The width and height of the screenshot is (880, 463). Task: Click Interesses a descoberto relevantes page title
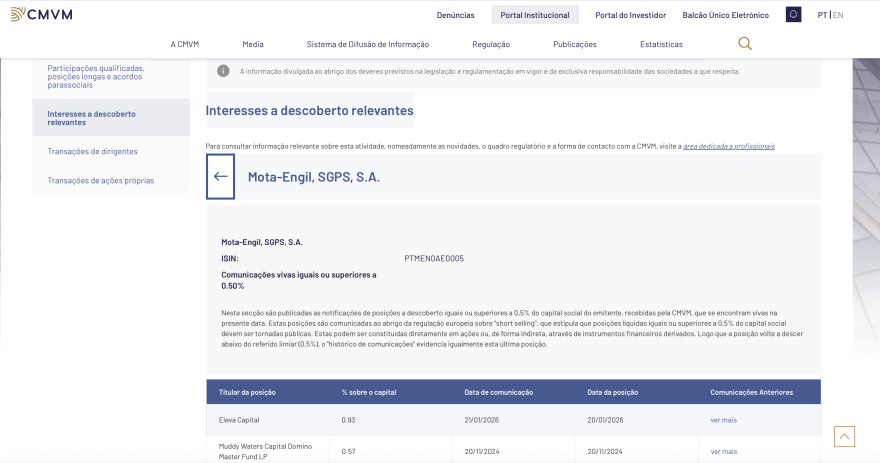pyautogui.click(x=309, y=111)
